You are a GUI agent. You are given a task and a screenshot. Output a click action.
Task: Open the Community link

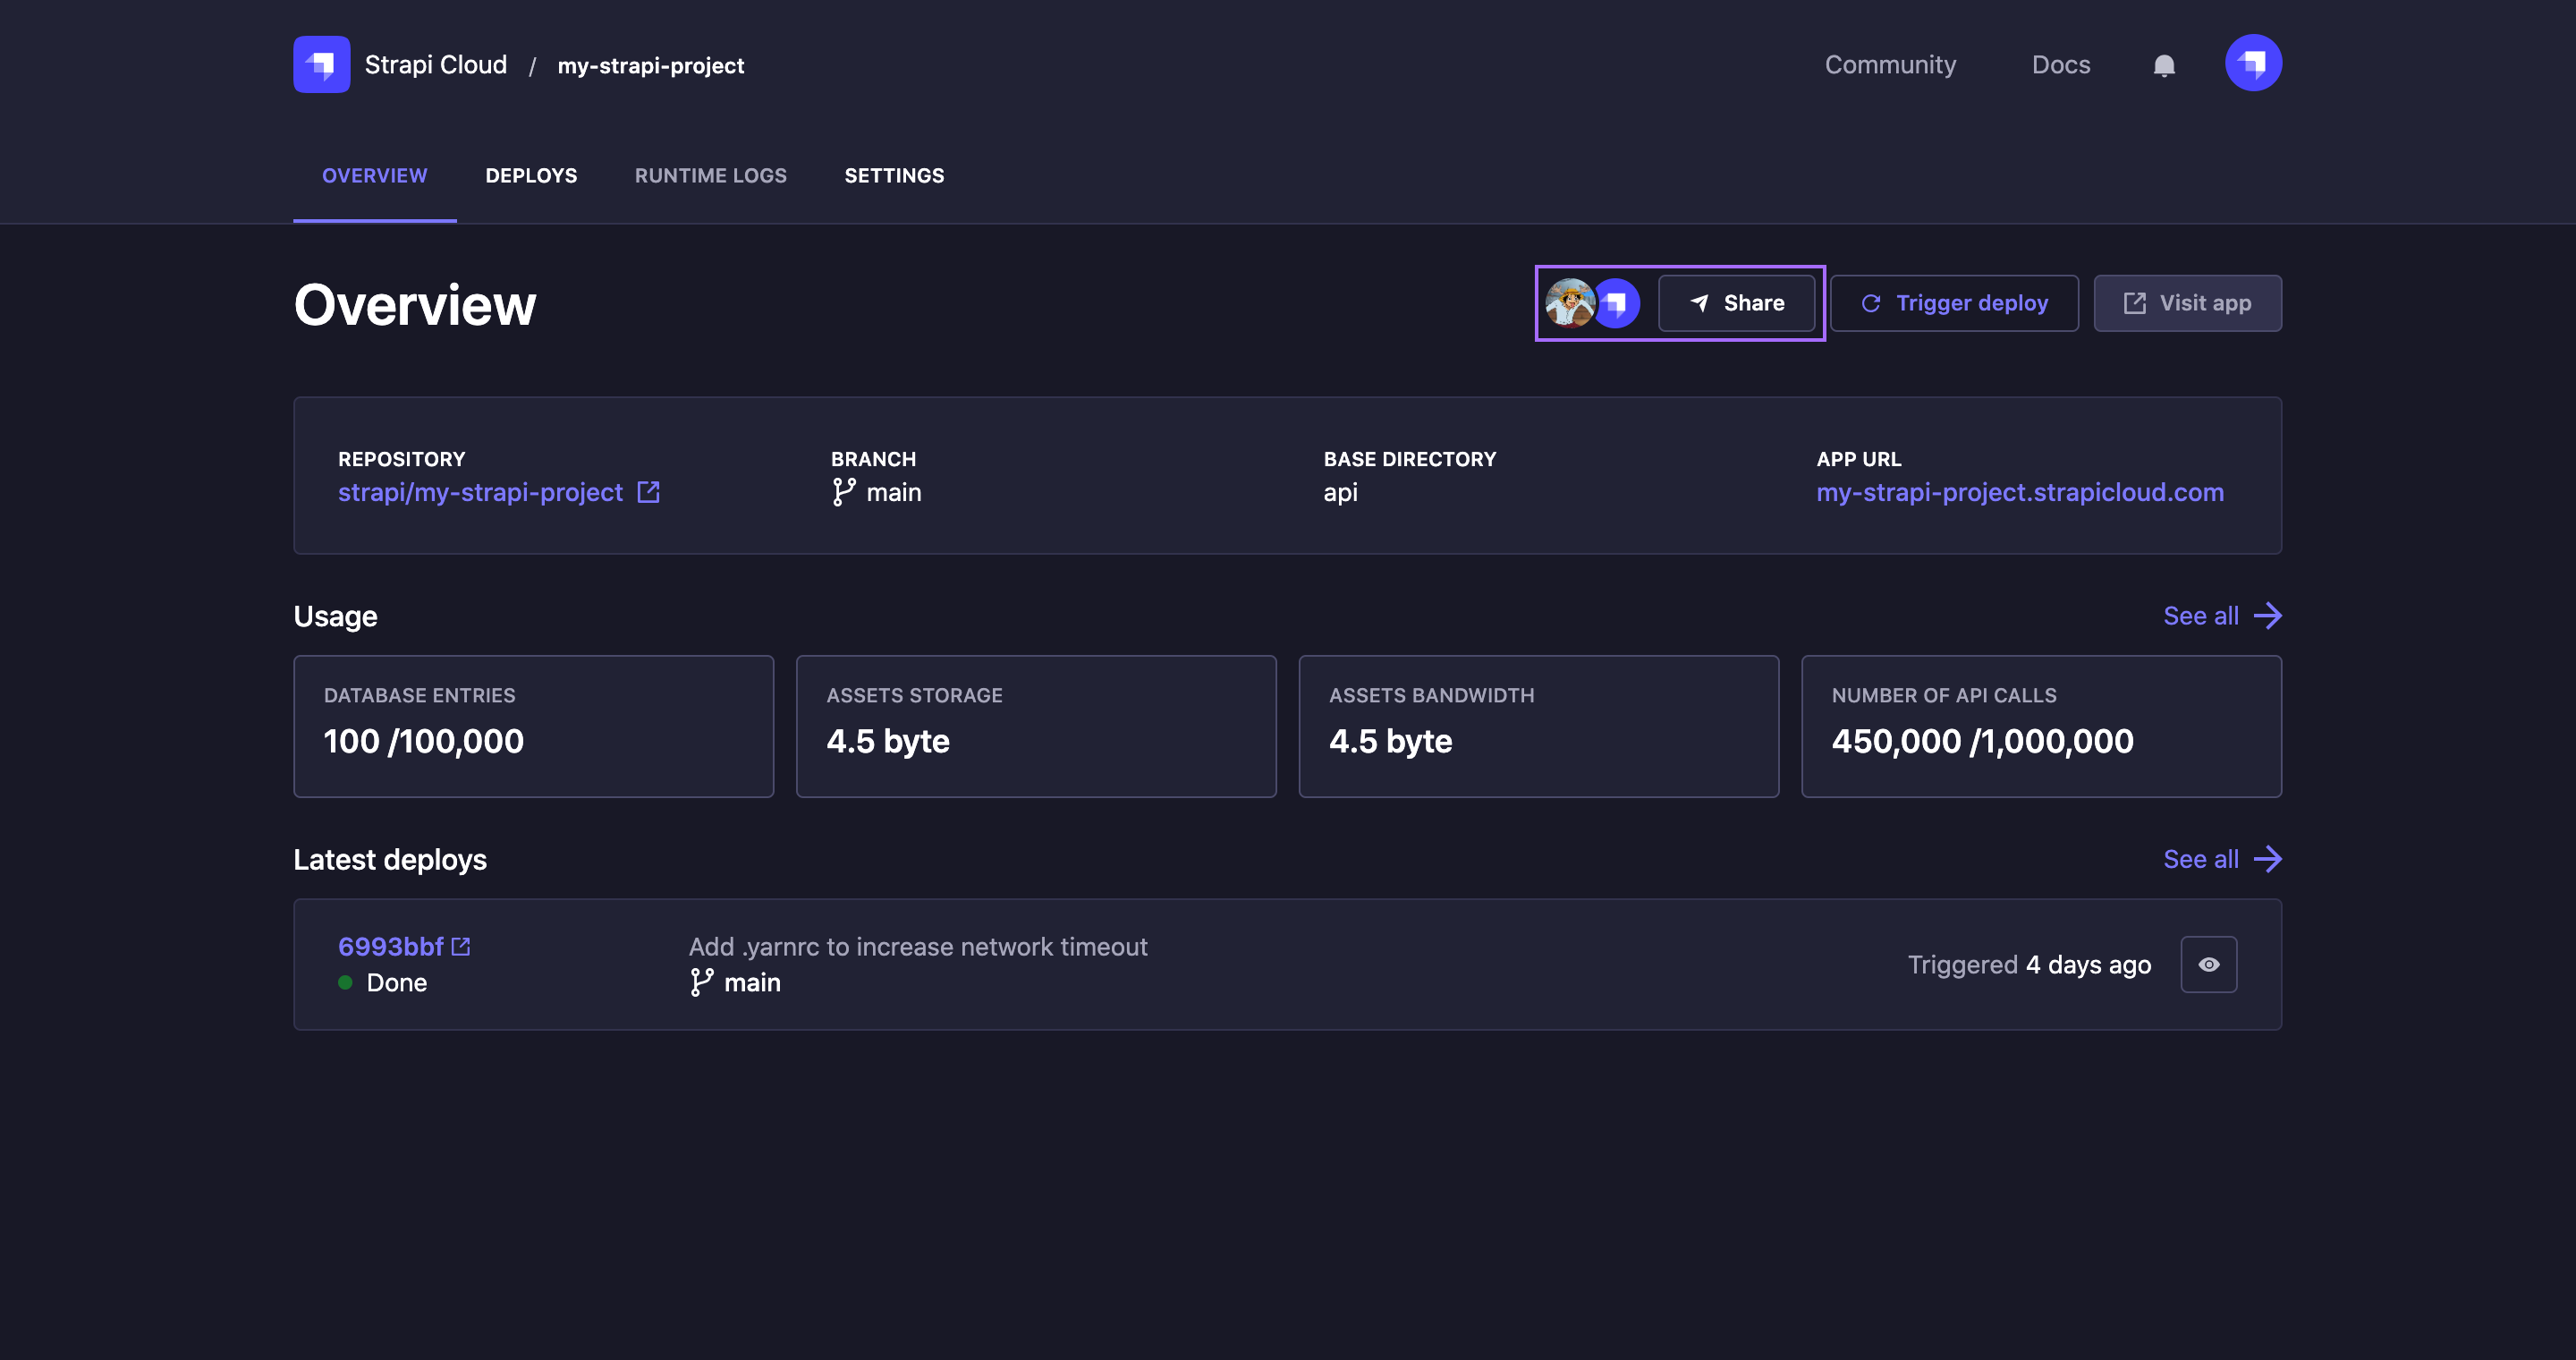1890,65
